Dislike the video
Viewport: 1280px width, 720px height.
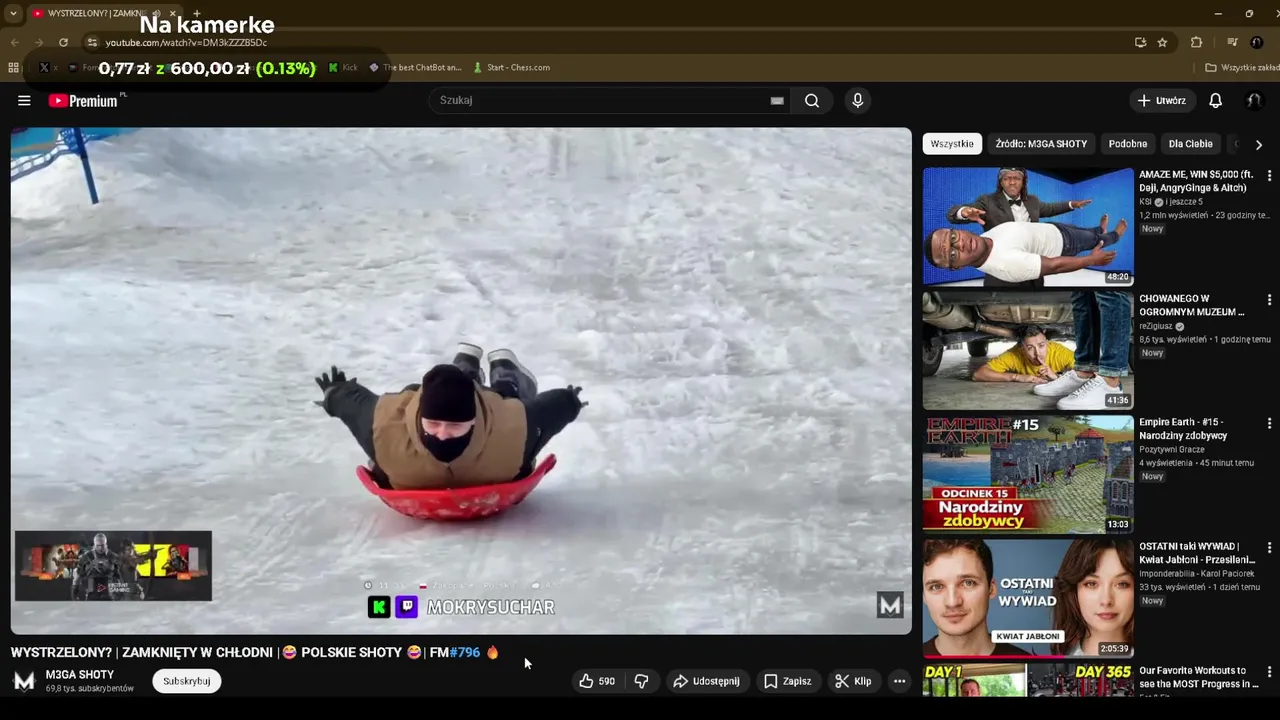(641, 681)
